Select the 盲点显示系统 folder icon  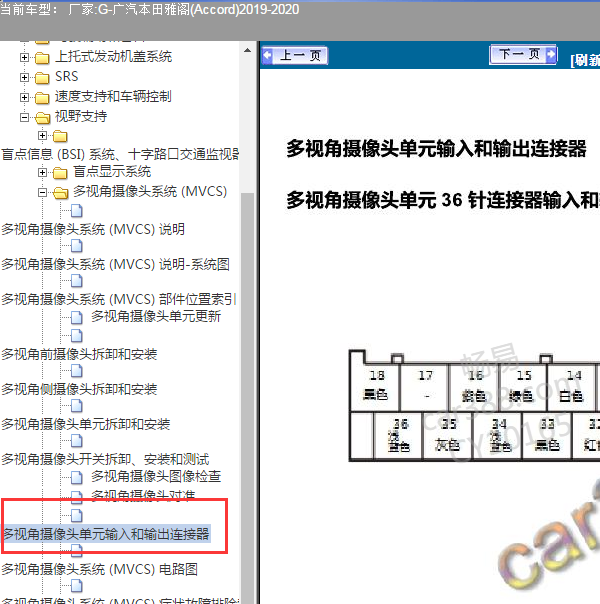(60, 173)
